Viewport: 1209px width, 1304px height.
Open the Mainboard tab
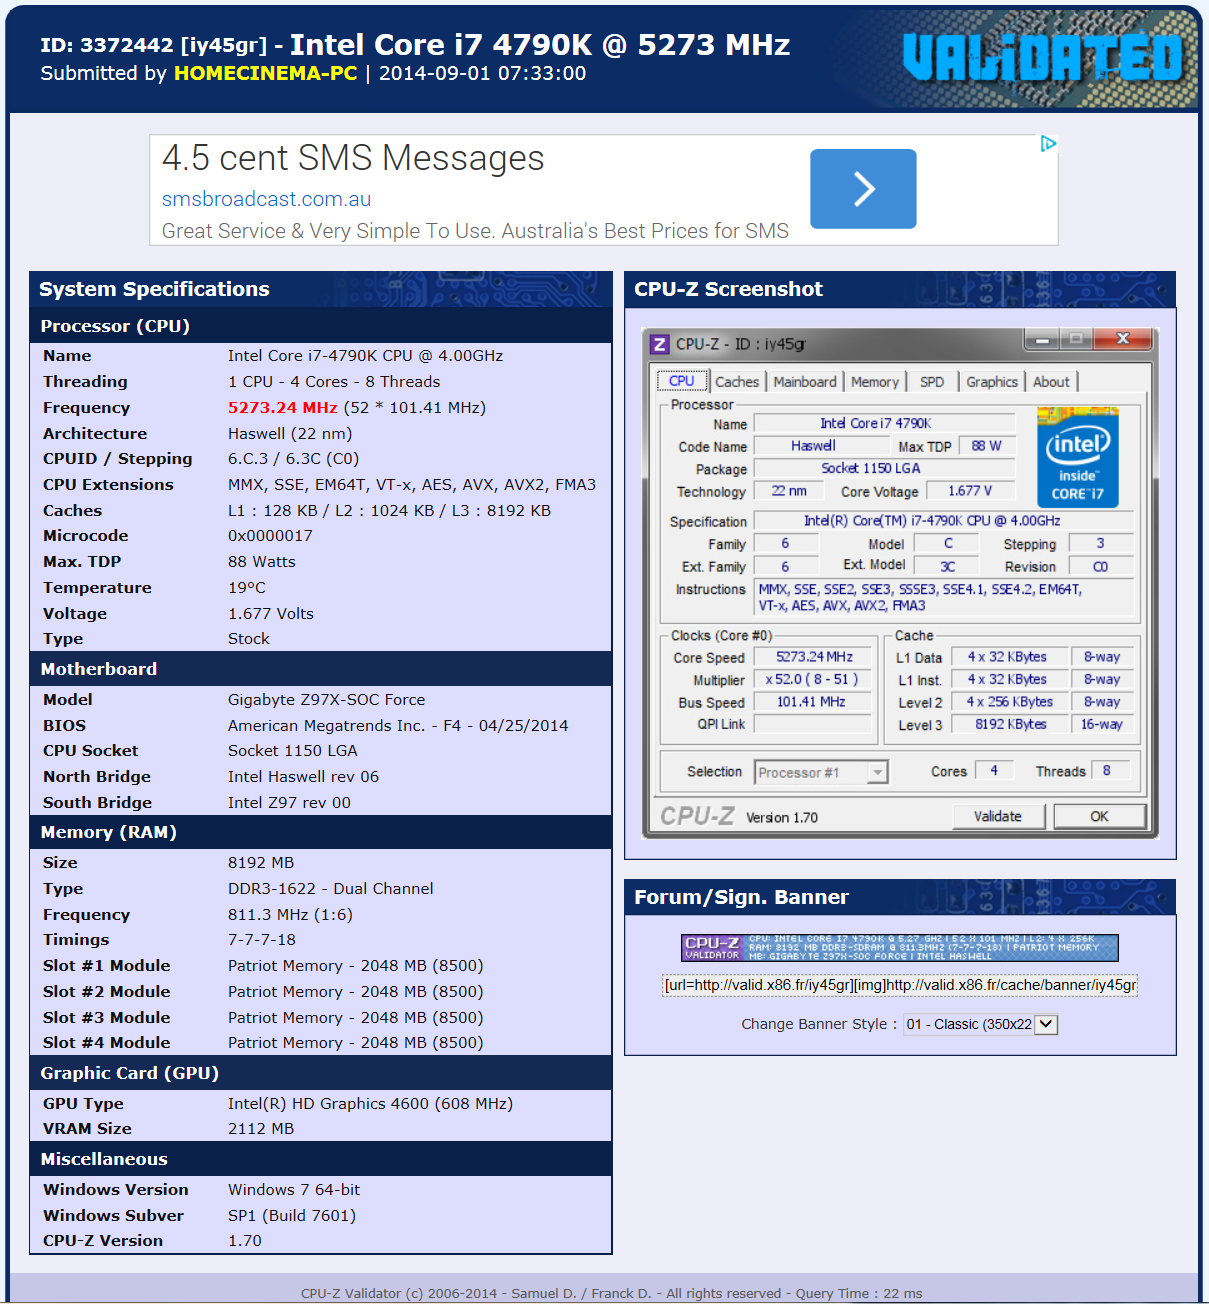(805, 382)
